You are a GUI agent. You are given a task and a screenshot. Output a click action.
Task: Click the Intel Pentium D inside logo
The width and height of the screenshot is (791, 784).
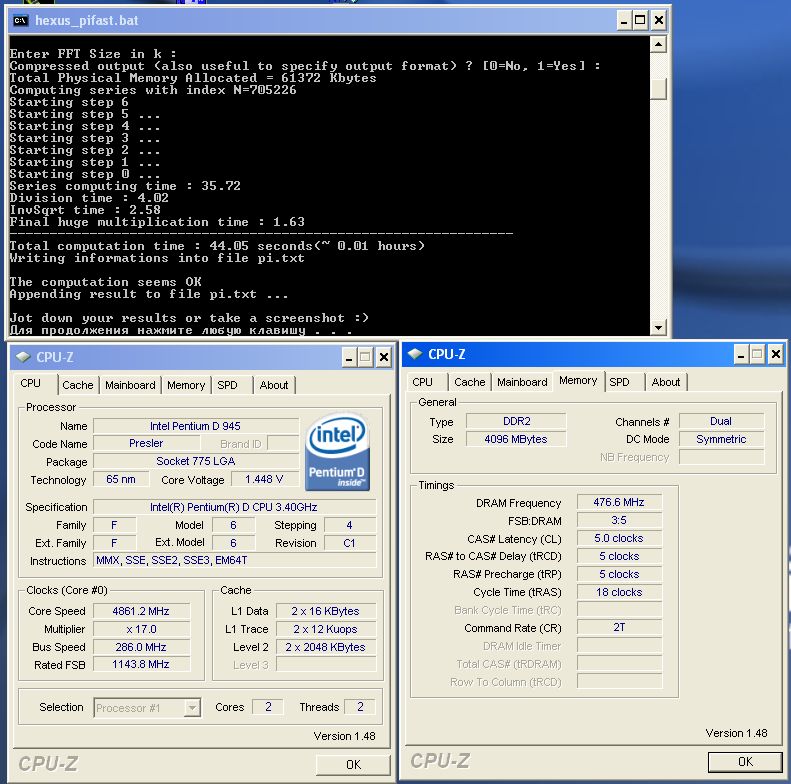coord(337,452)
